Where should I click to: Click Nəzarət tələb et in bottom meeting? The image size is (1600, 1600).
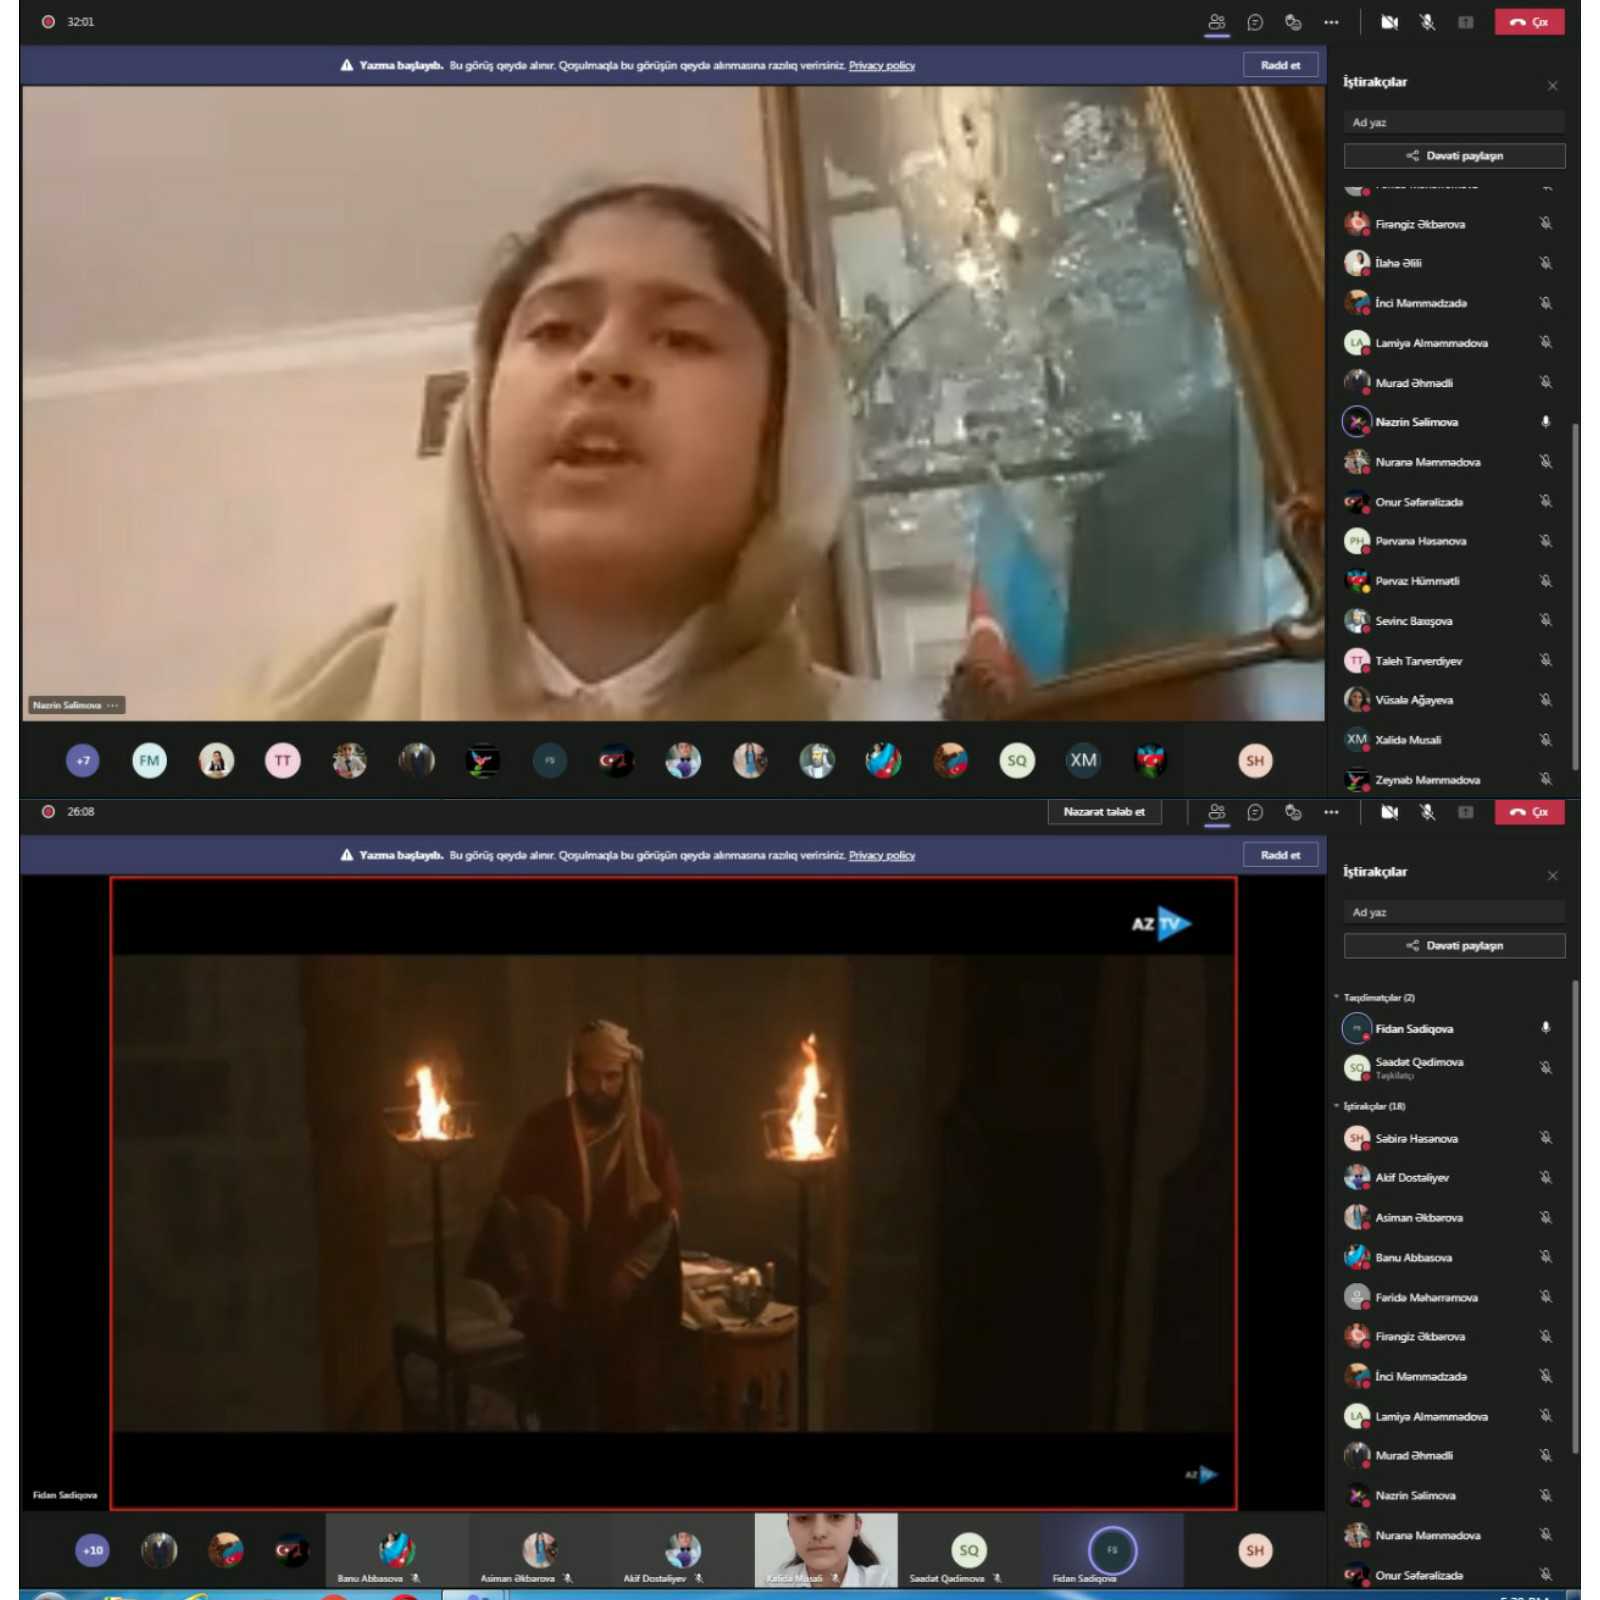pos(1104,811)
